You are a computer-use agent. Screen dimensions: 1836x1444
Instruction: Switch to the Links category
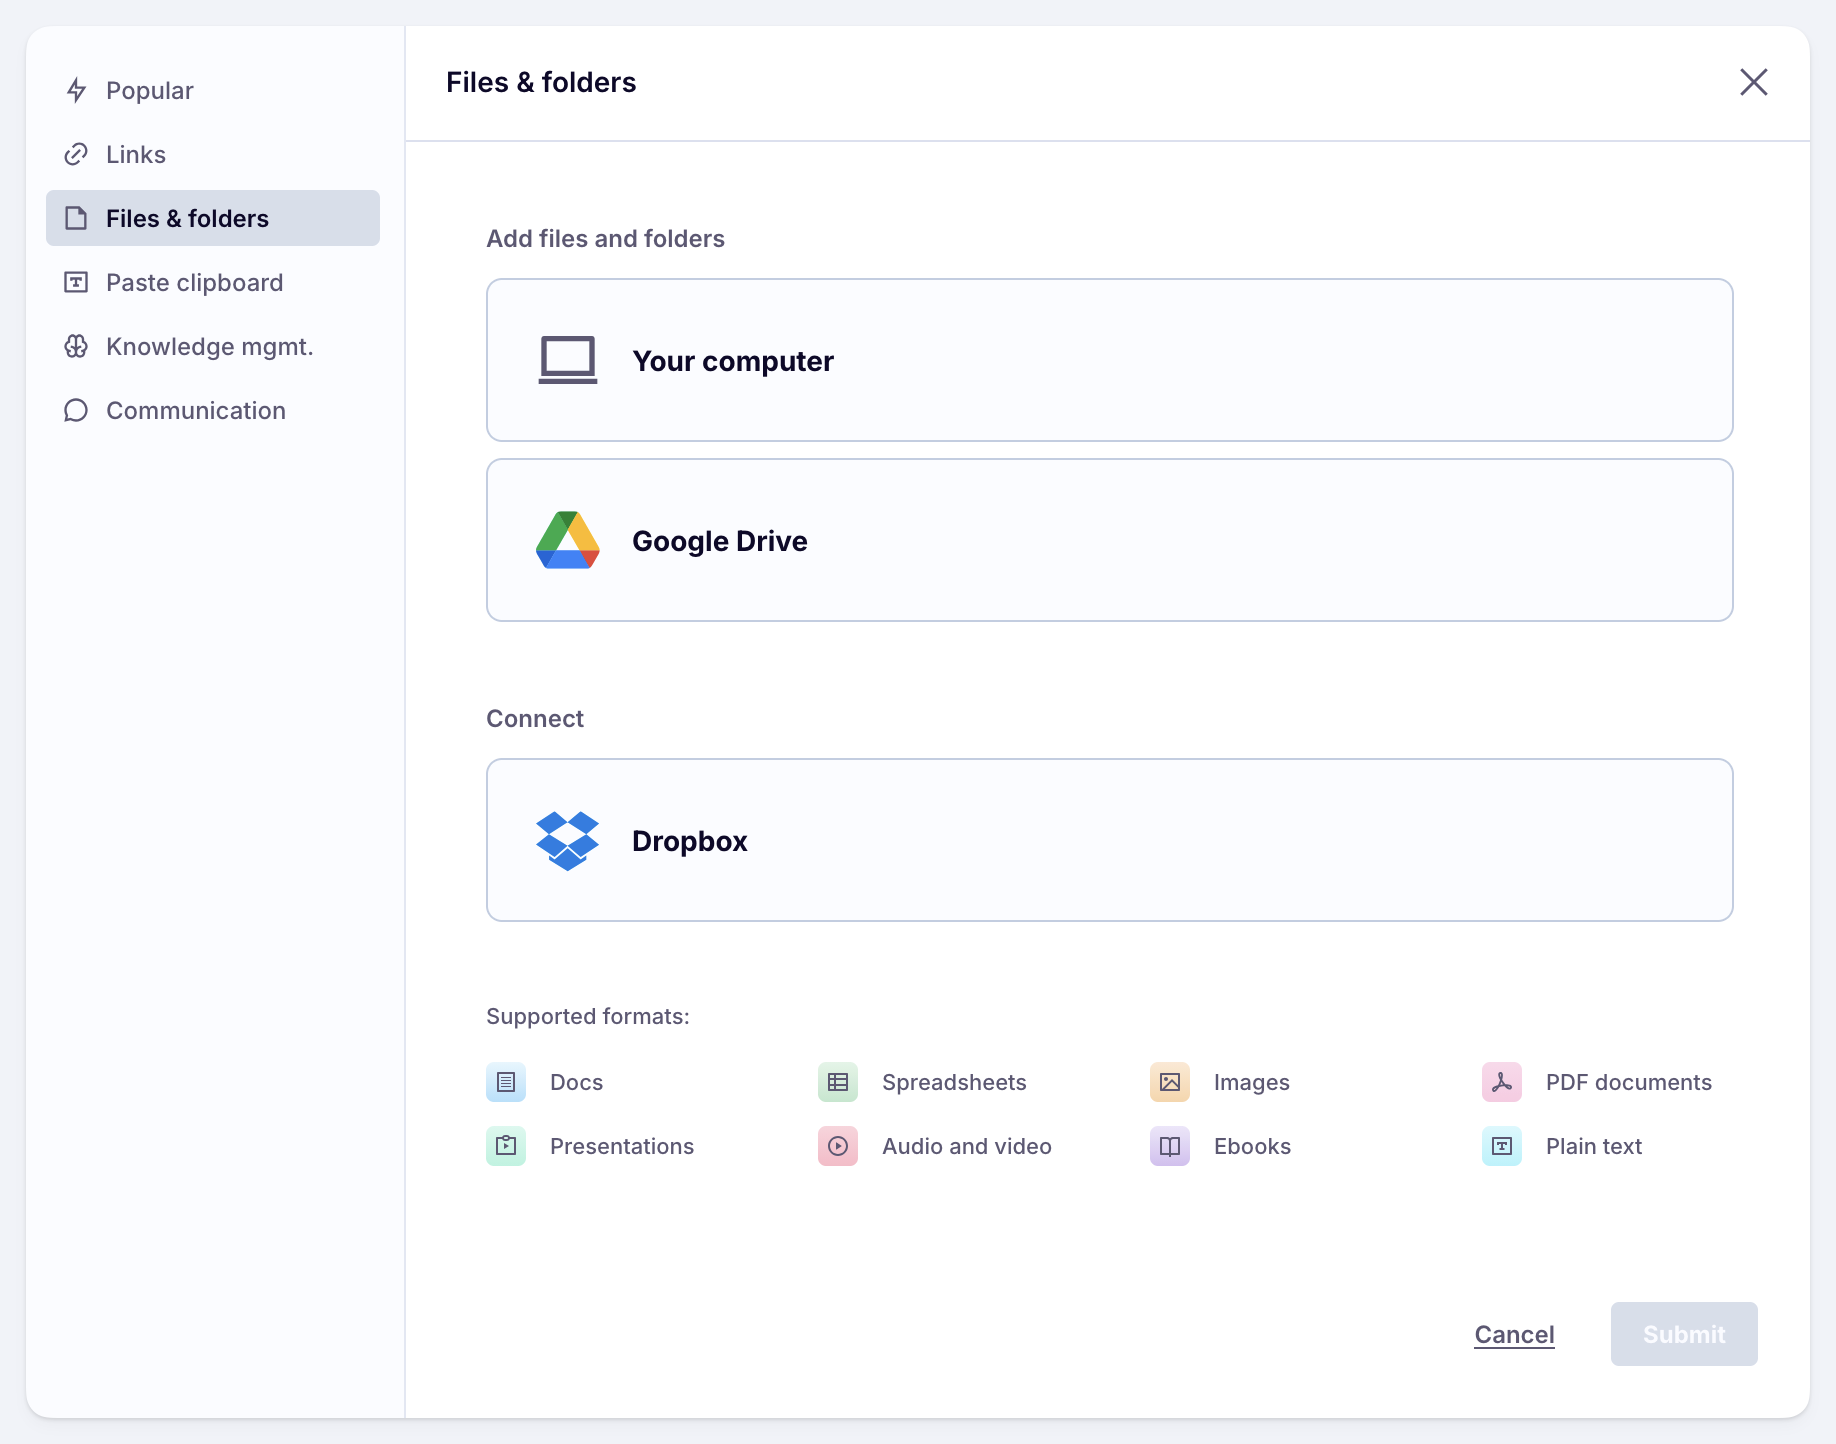[136, 155]
